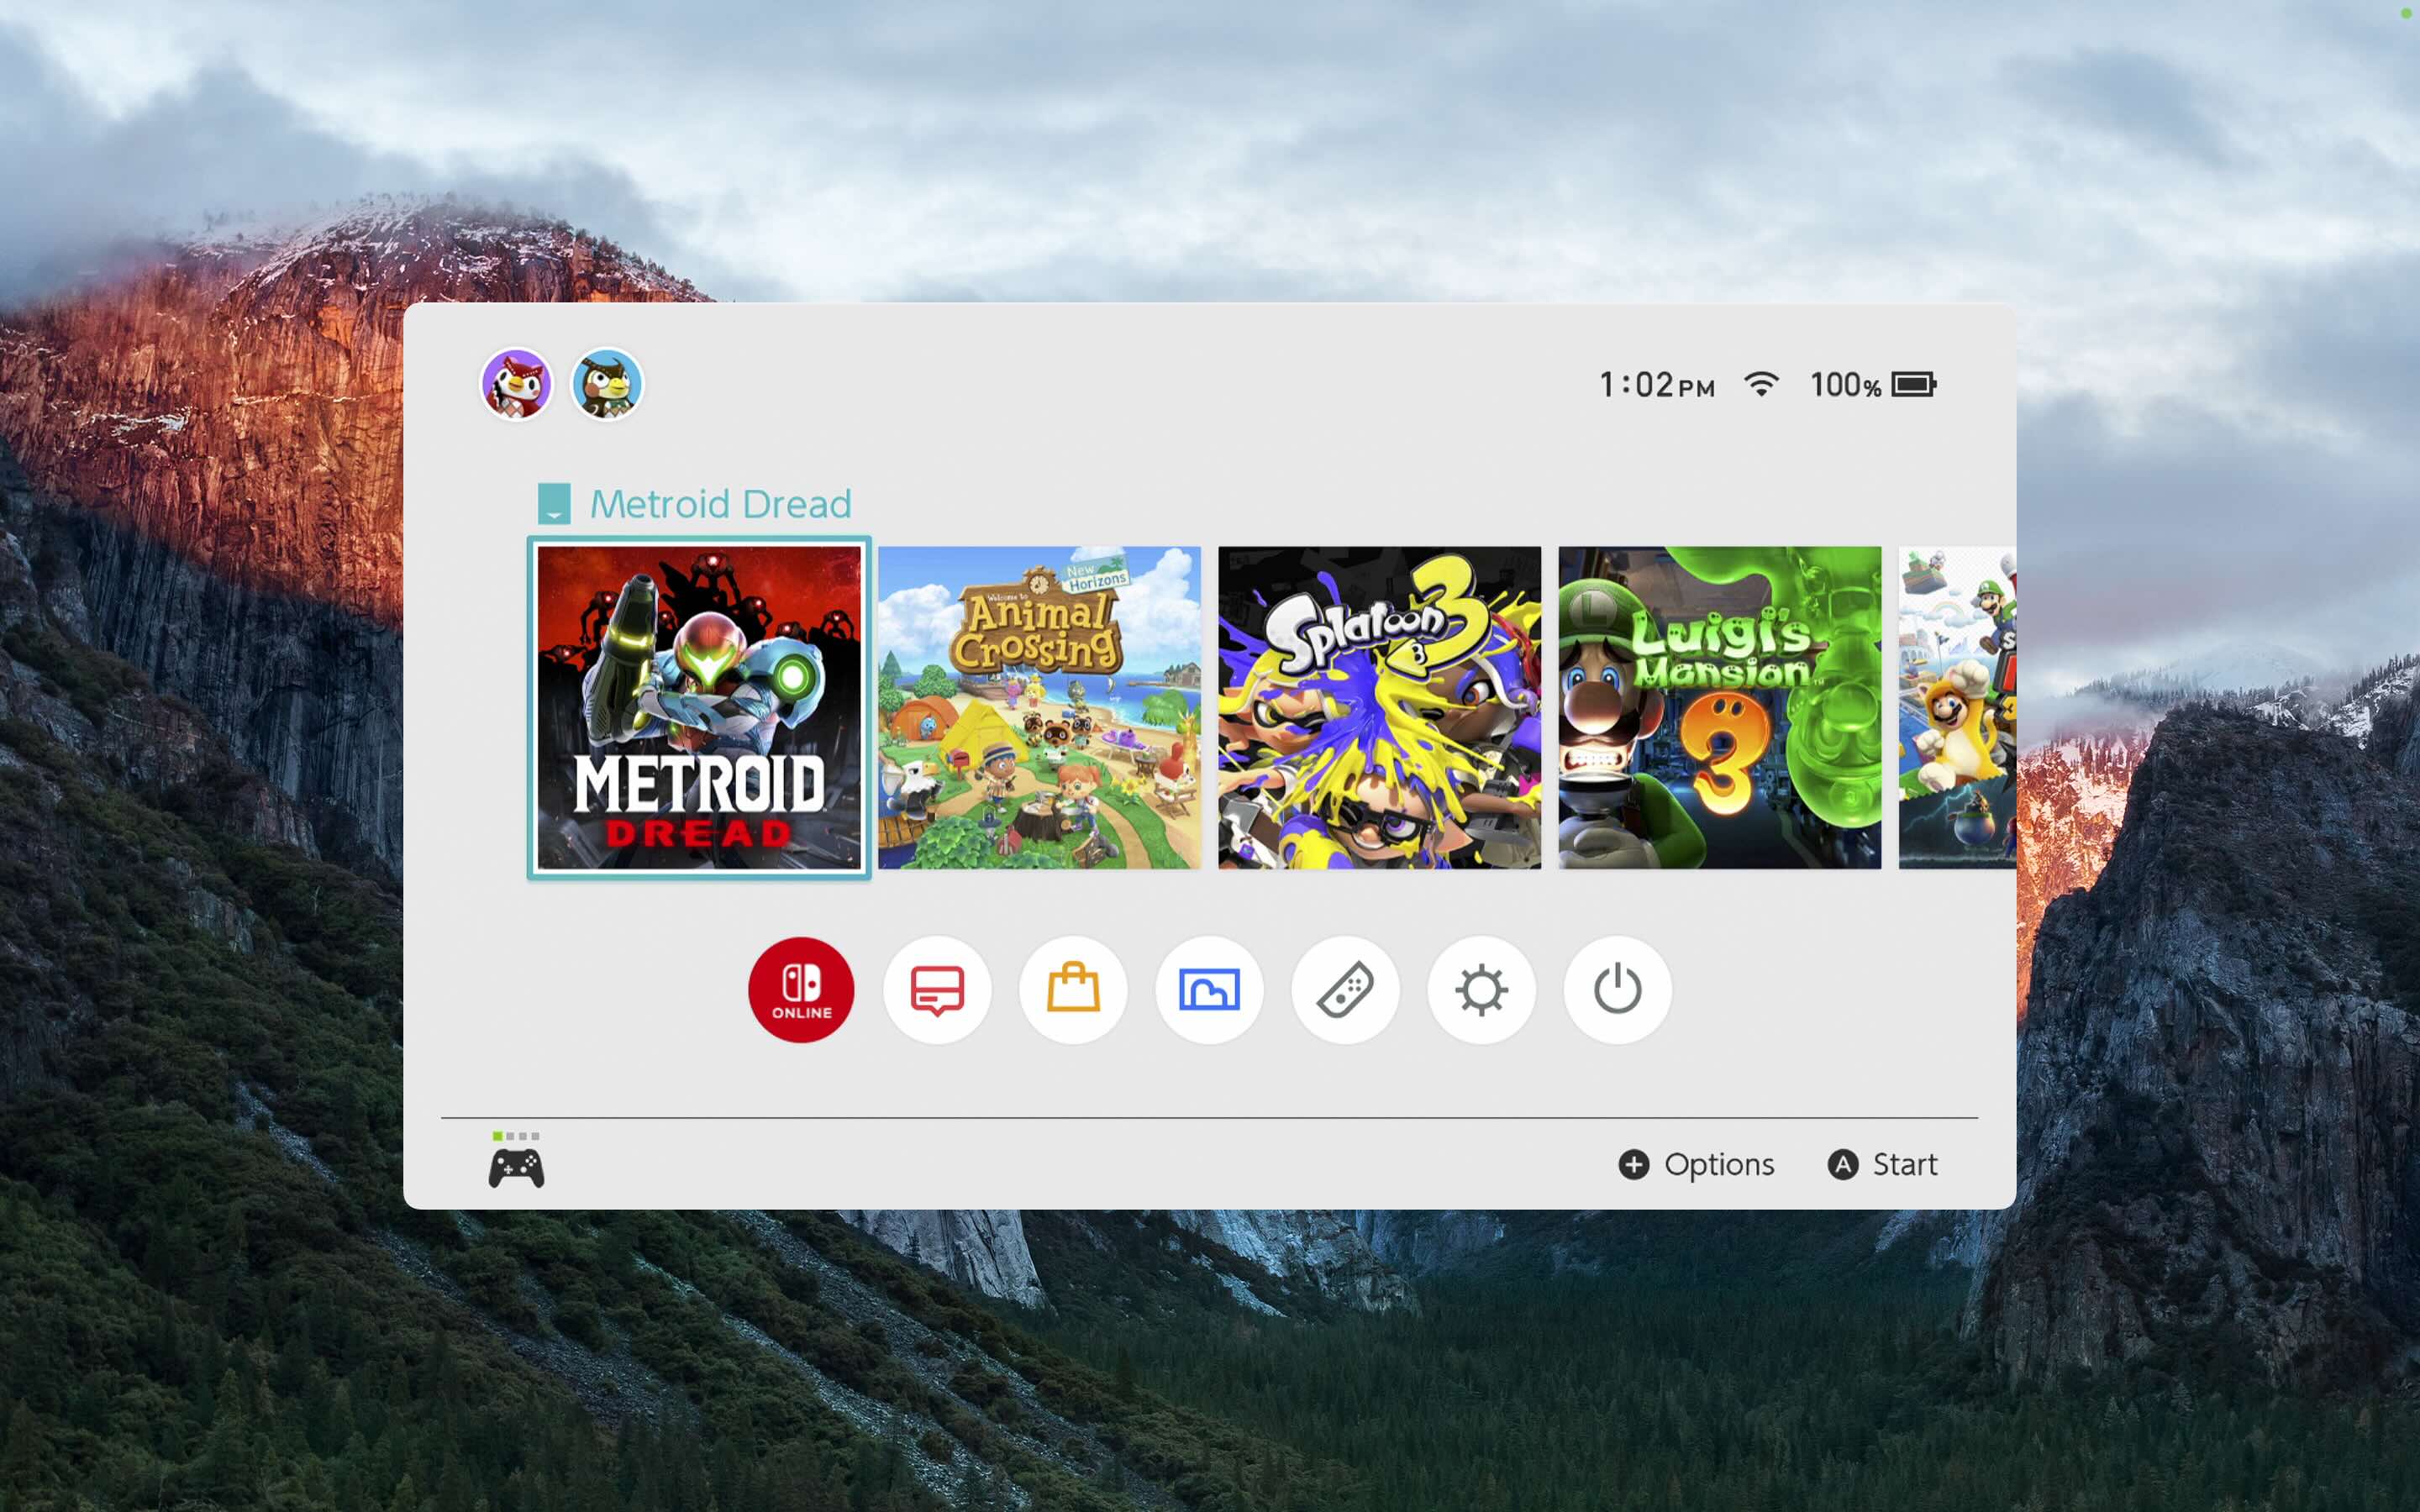This screenshot has width=2420, height=1512.
Task: Click the Metroid Dread title text
Action: (x=720, y=504)
